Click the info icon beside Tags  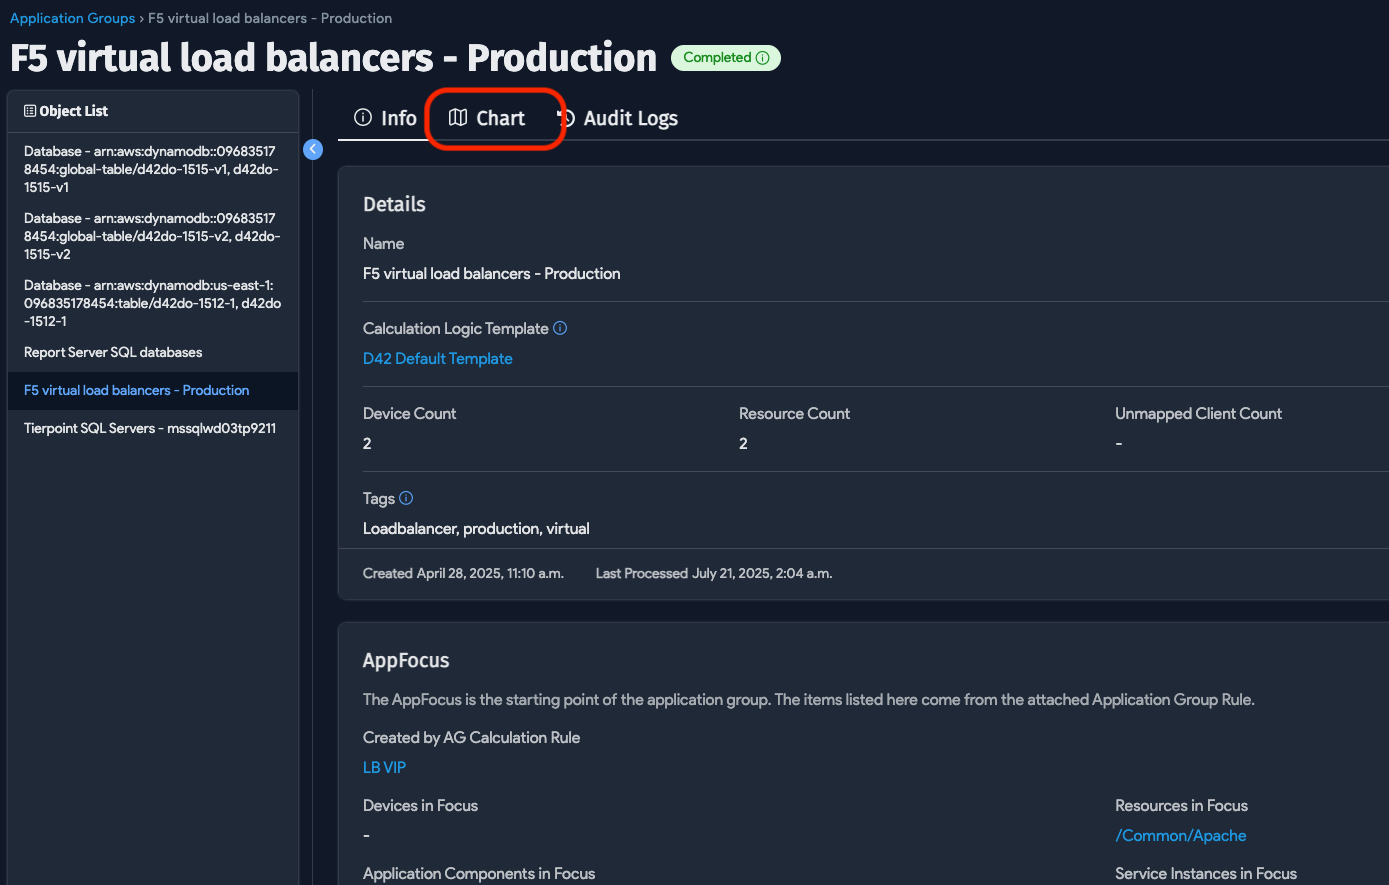coord(406,498)
